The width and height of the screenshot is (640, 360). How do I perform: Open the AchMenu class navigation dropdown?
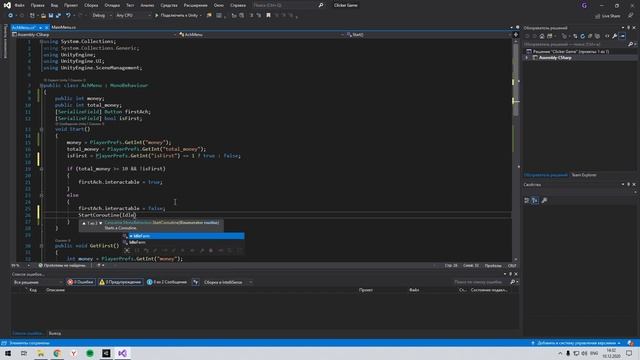(262, 35)
